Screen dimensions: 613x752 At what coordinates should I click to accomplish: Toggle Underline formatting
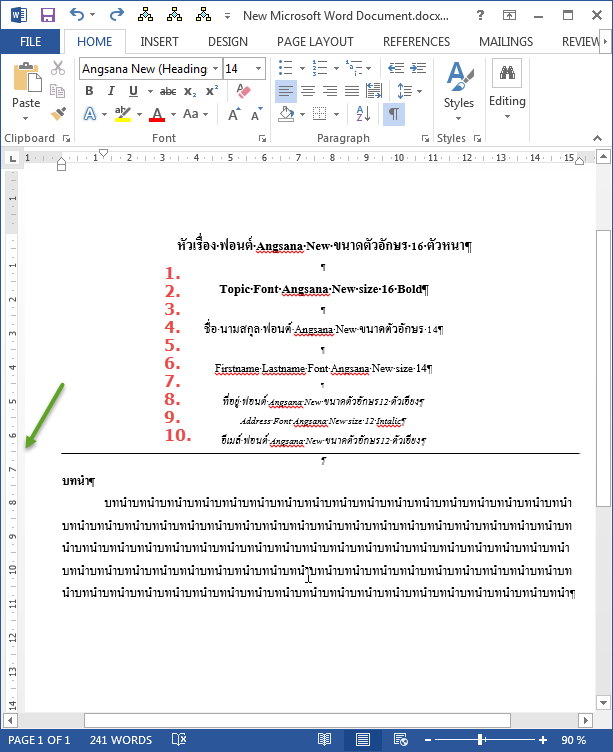click(x=133, y=91)
